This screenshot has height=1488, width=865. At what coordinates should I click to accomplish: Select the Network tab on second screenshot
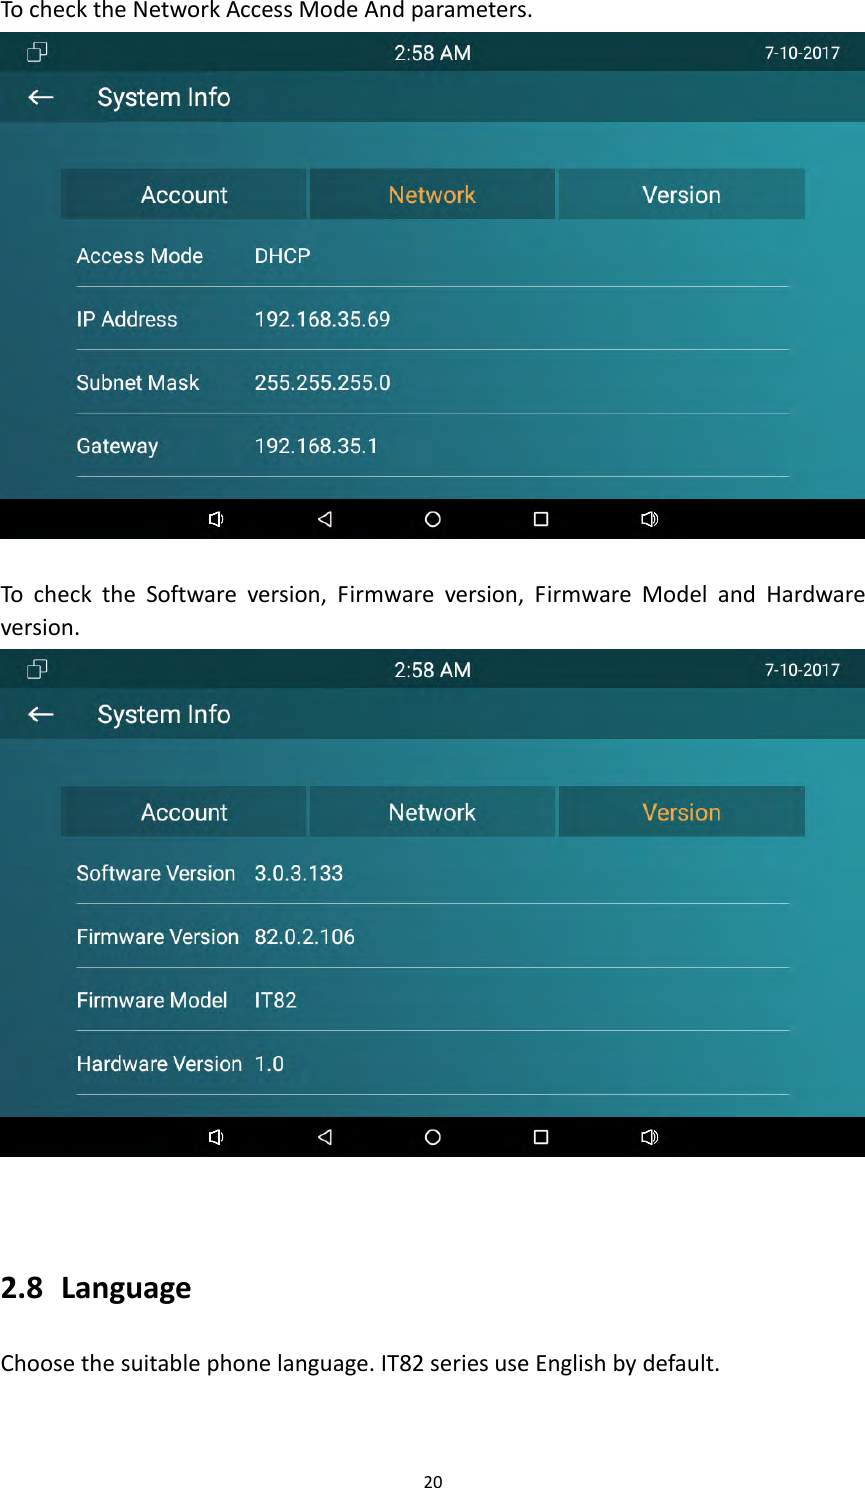pyautogui.click(x=432, y=811)
